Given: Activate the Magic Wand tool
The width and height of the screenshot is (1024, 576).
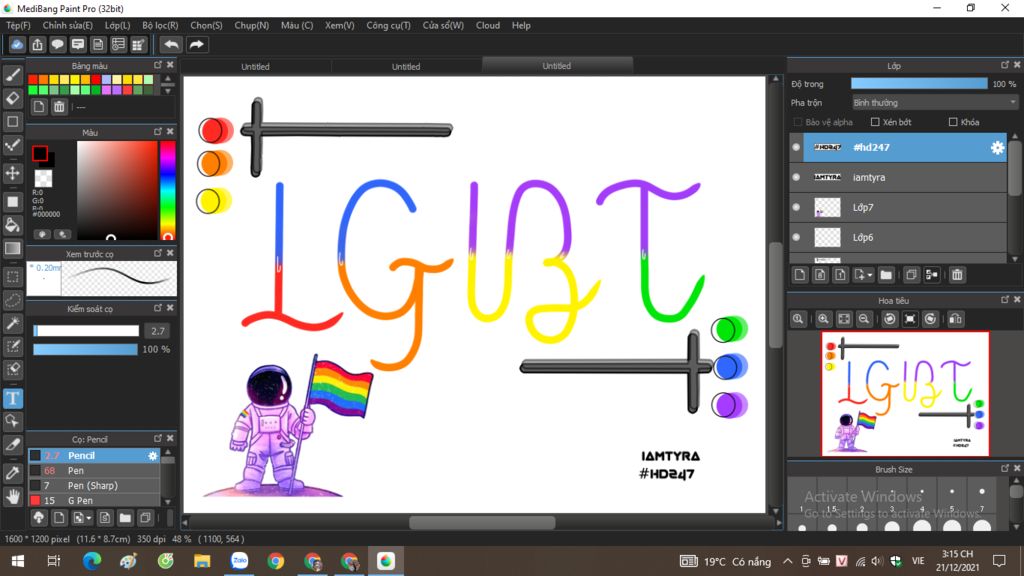Looking at the screenshot, I should coord(12,324).
